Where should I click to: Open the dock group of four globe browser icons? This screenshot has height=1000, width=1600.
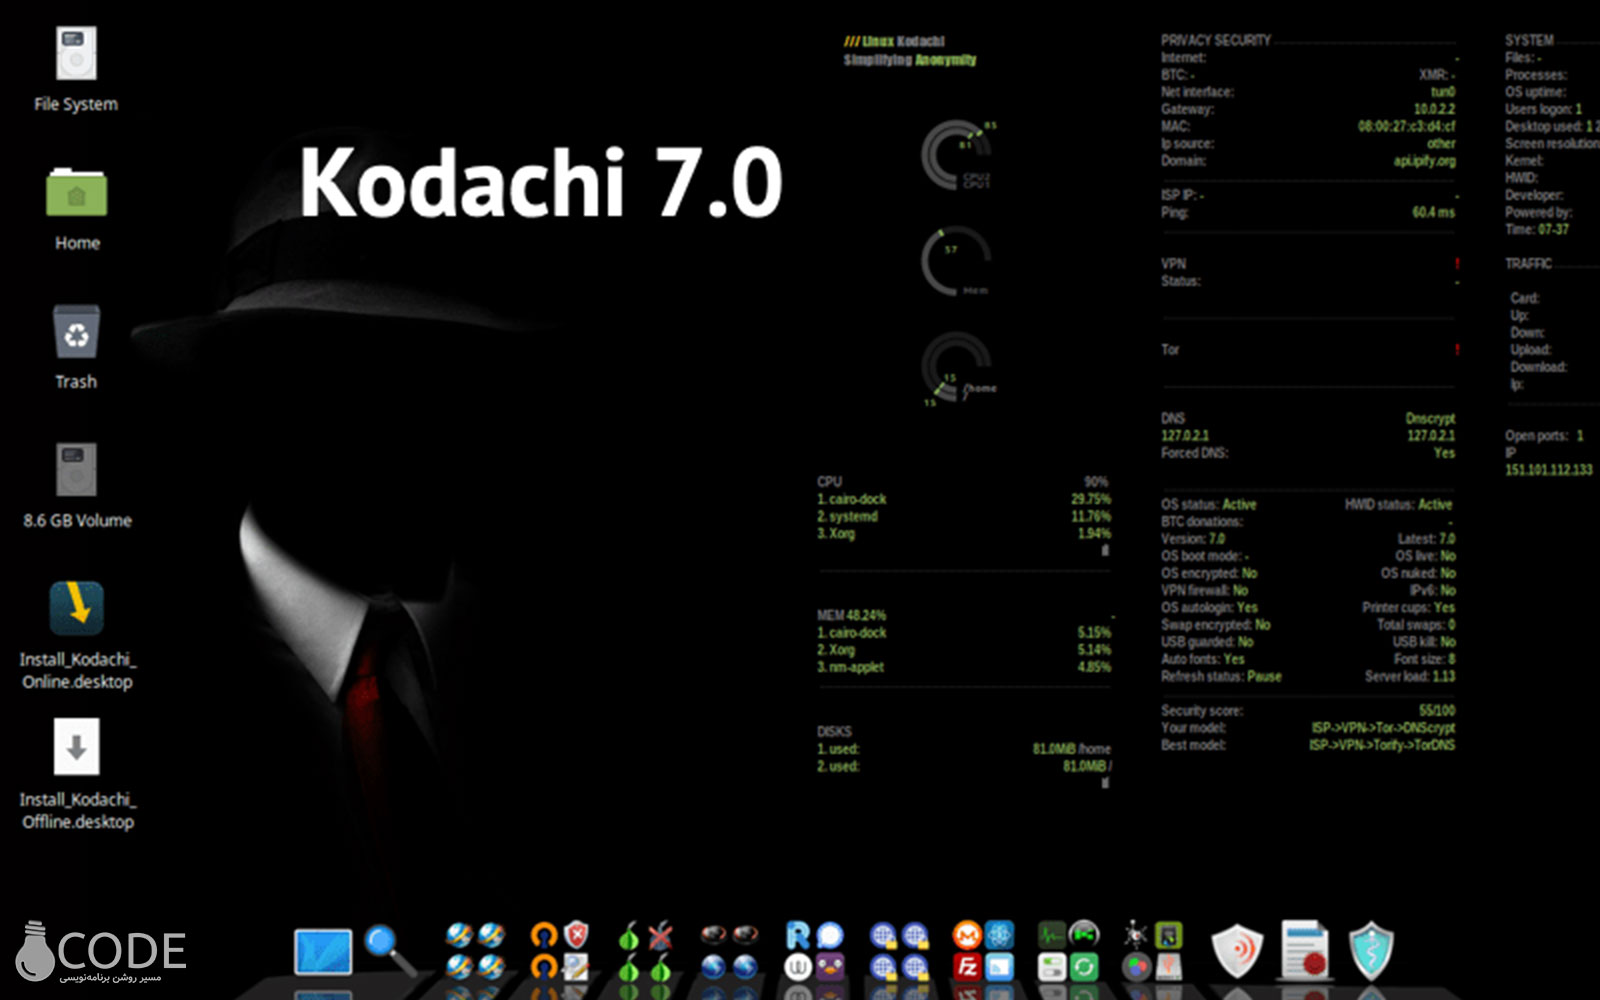coord(475,950)
